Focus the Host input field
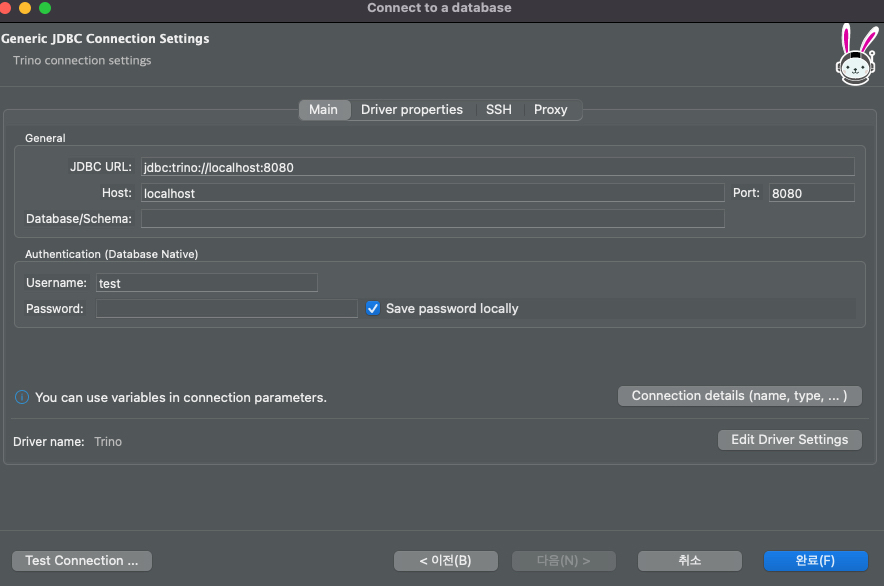The image size is (884, 586). [x=432, y=193]
